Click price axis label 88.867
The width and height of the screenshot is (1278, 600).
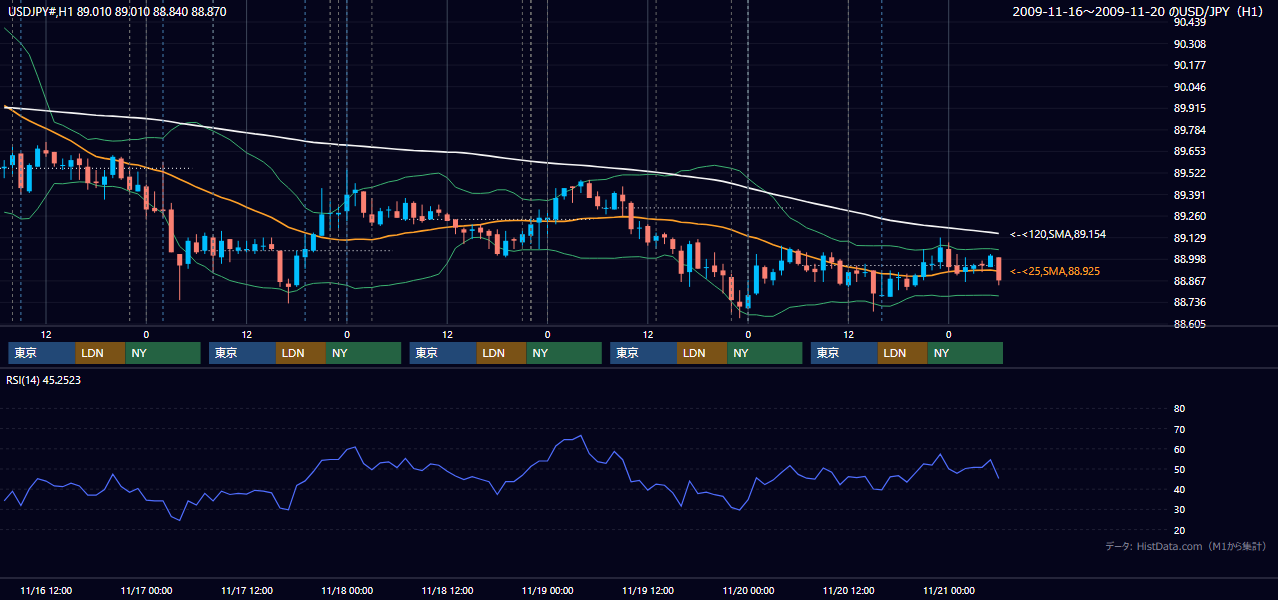(x=1190, y=281)
